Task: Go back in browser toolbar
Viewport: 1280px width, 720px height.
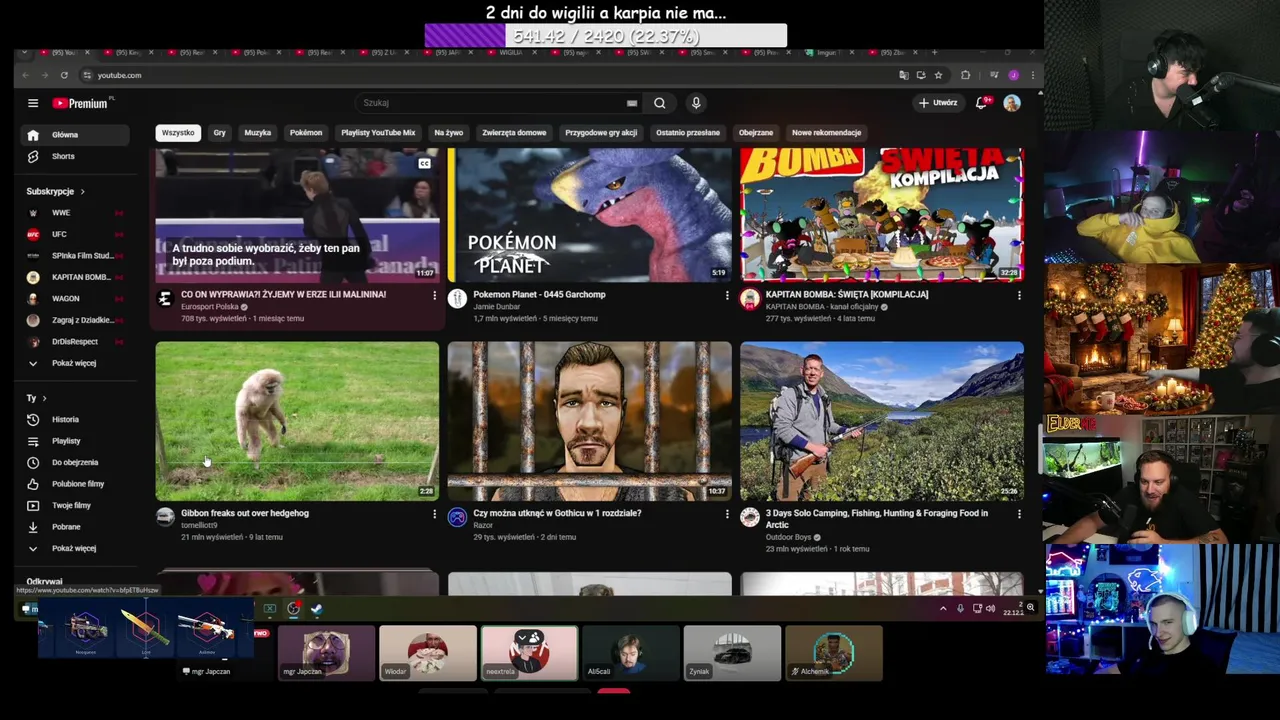Action: 26,75
